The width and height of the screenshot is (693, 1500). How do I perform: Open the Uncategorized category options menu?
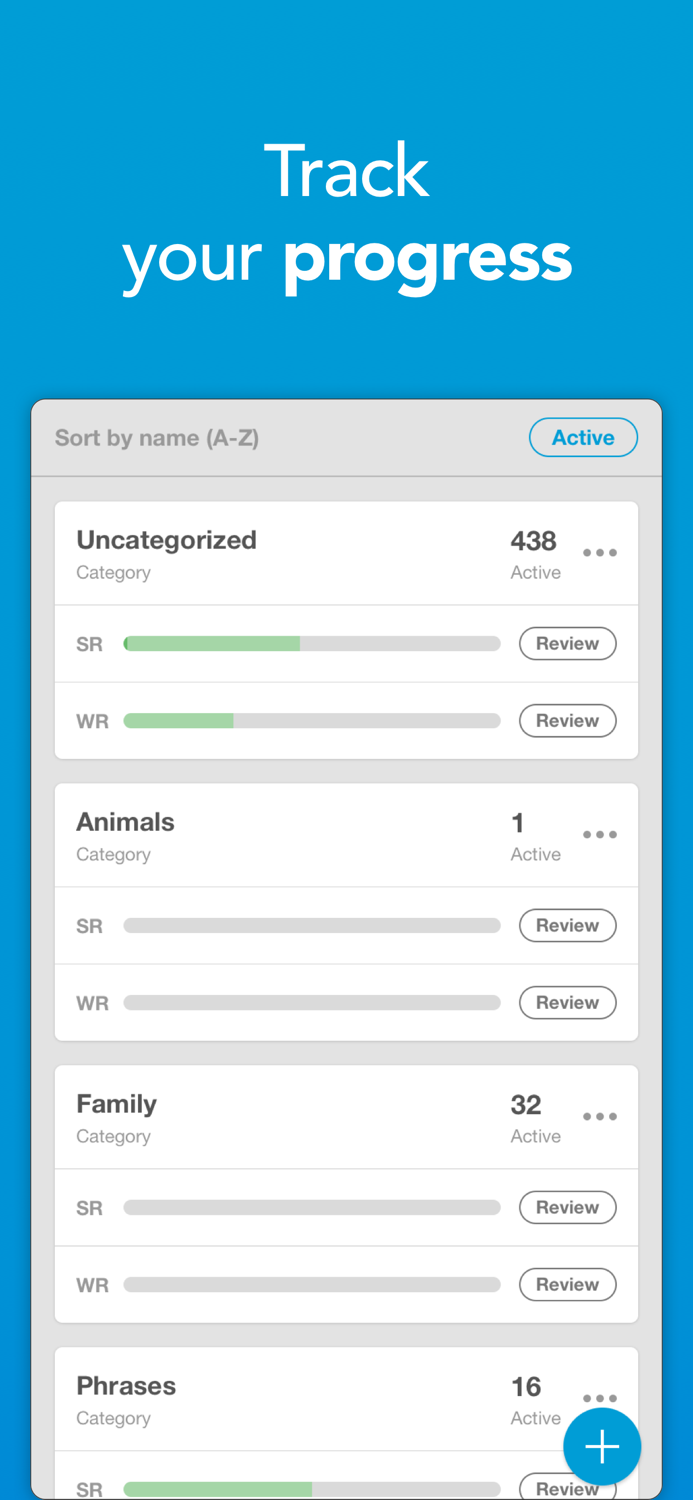[600, 553]
